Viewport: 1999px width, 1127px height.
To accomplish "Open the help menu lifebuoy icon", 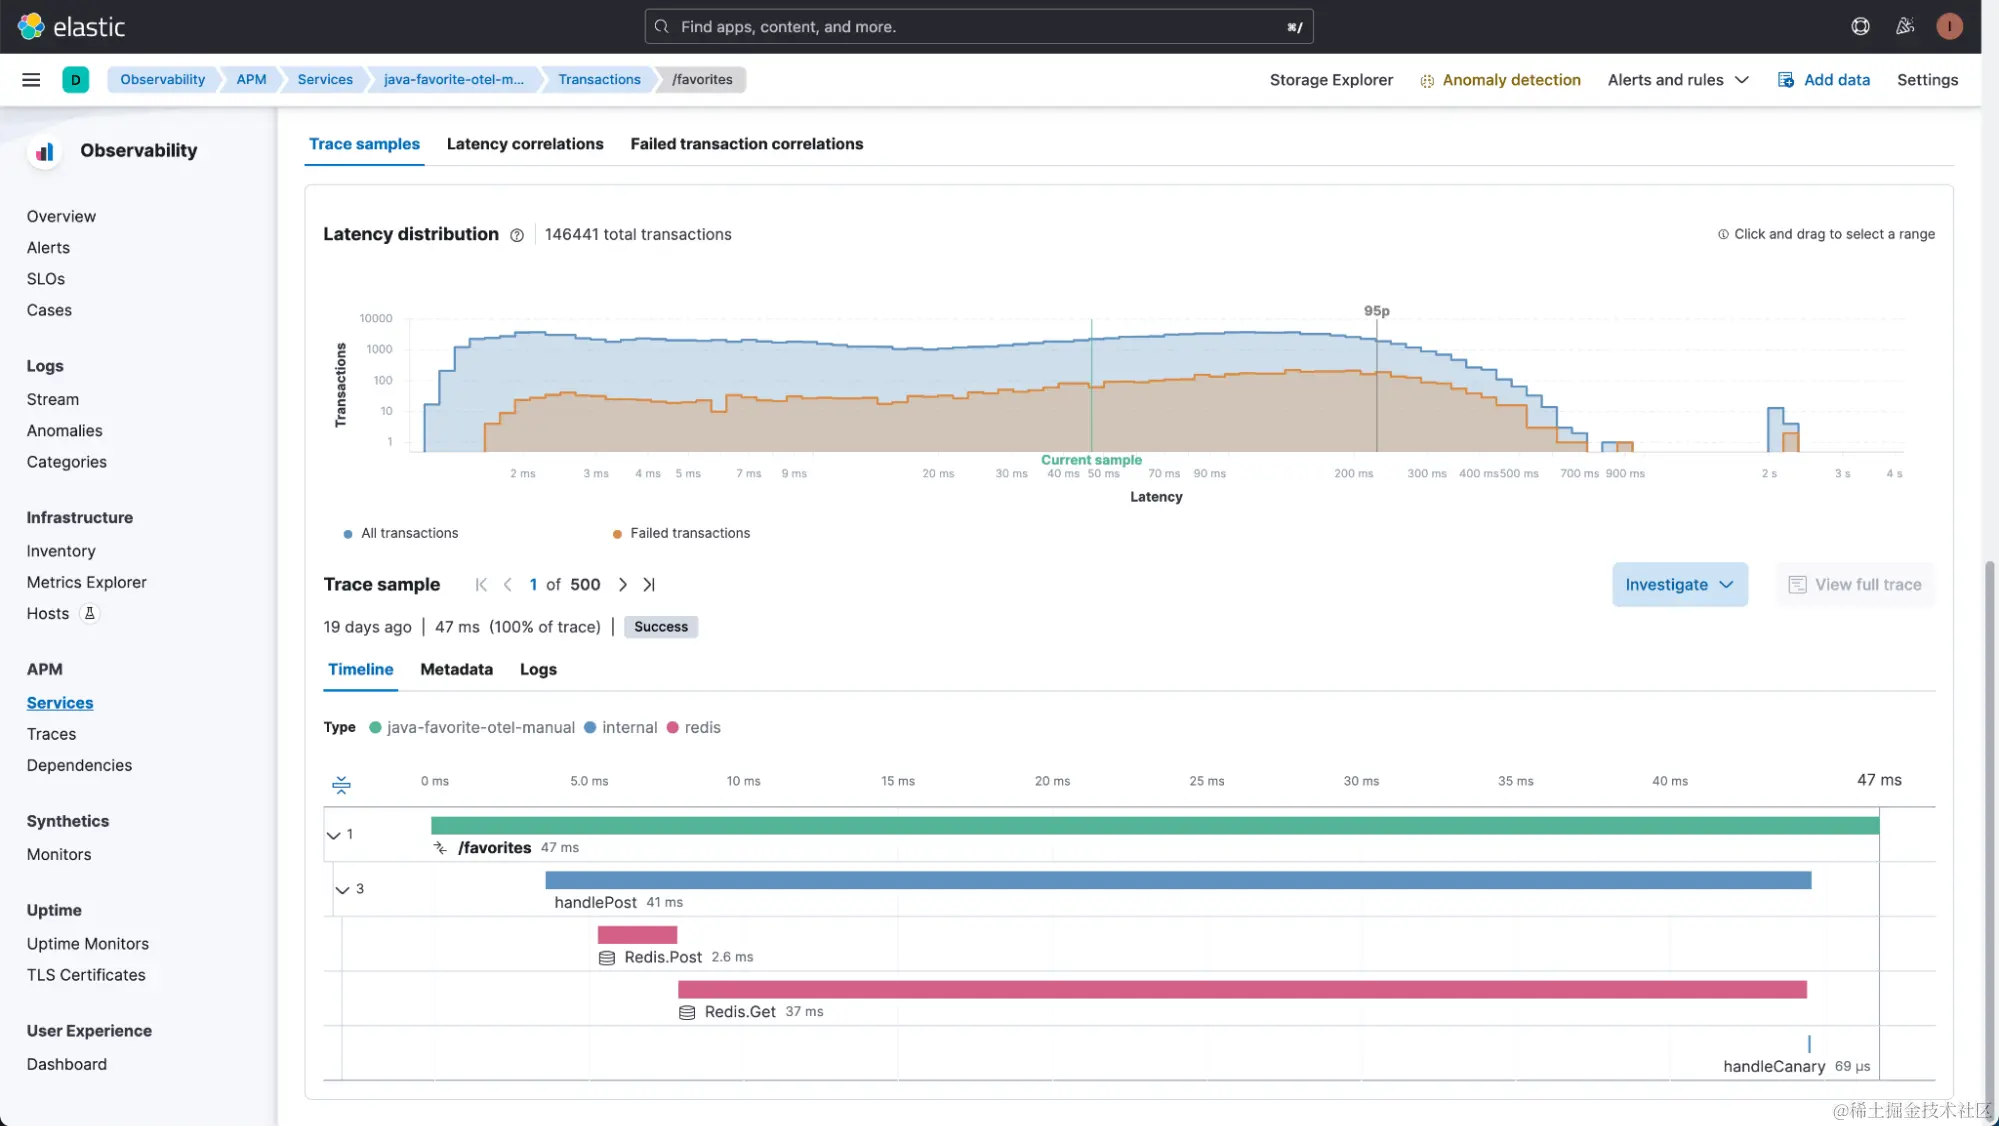I will 1860,27.
